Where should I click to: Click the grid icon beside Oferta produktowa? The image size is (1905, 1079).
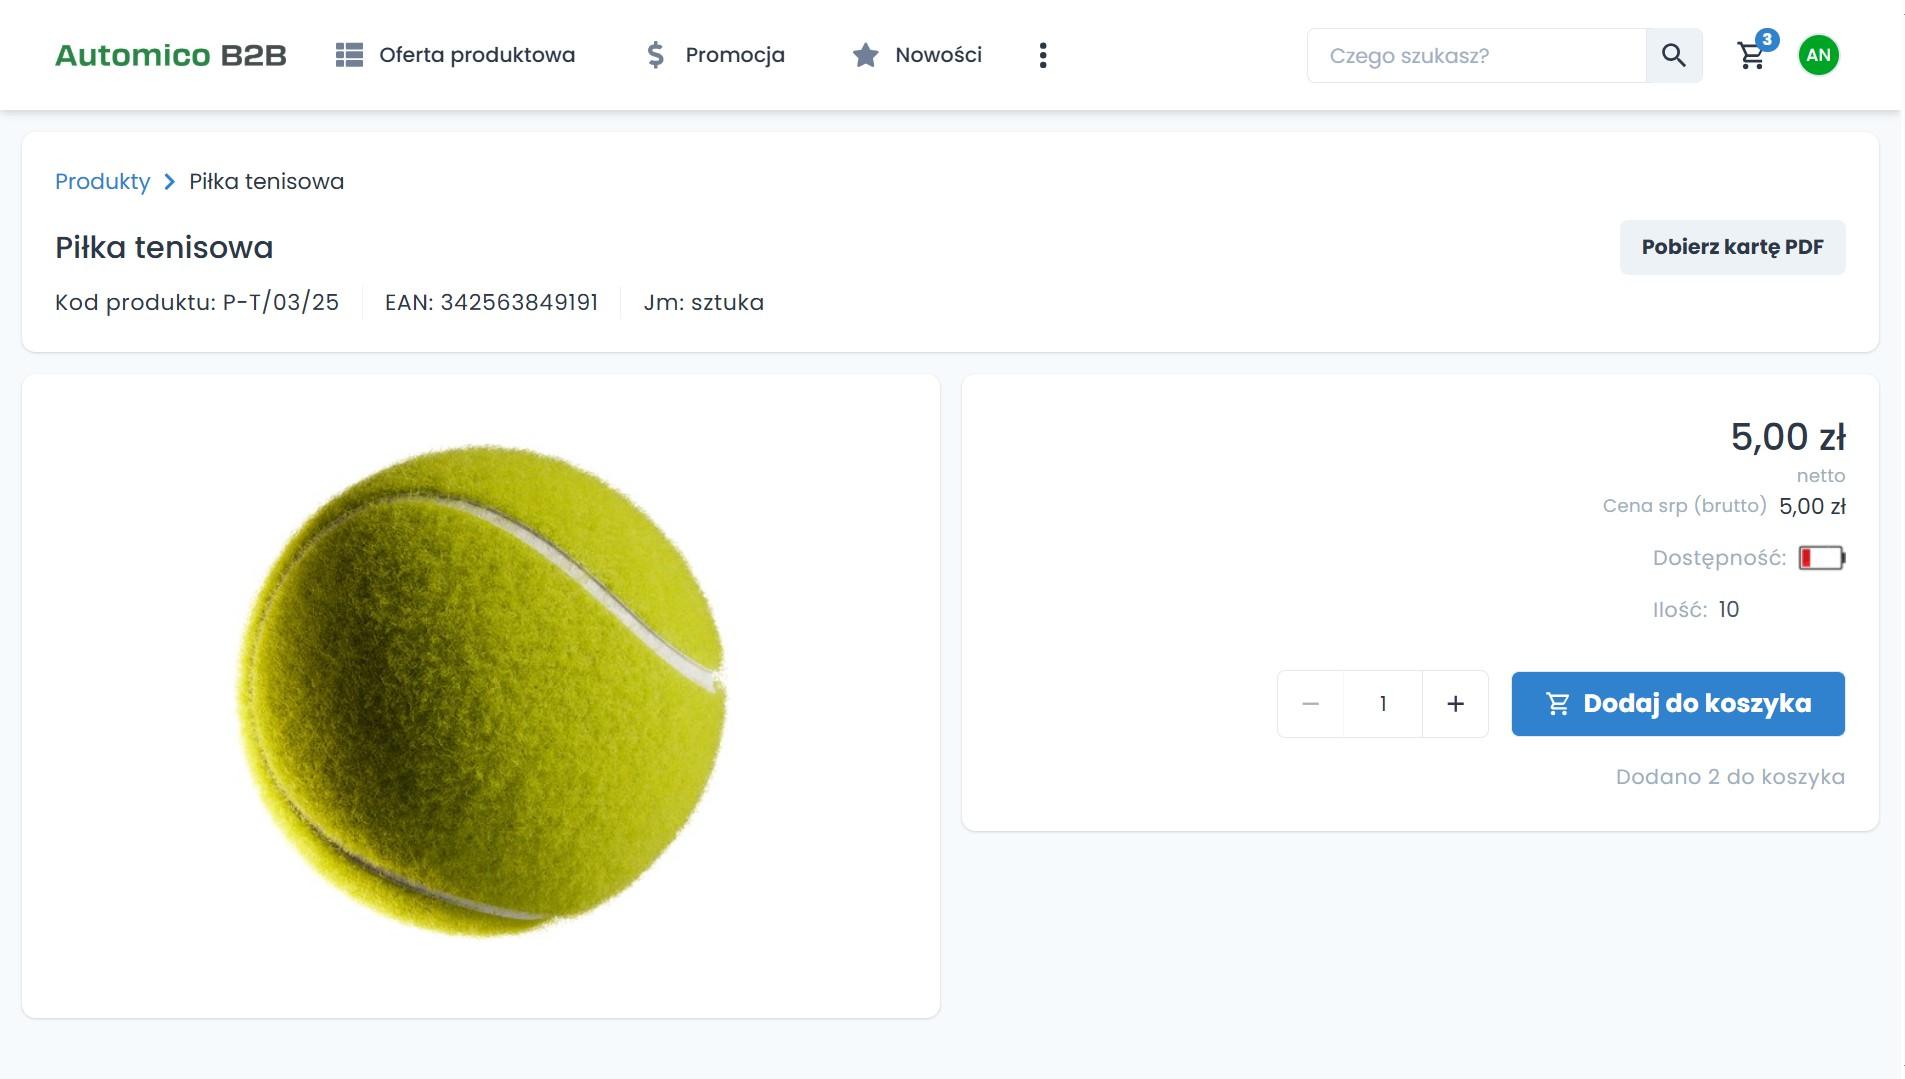pyautogui.click(x=349, y=55)
